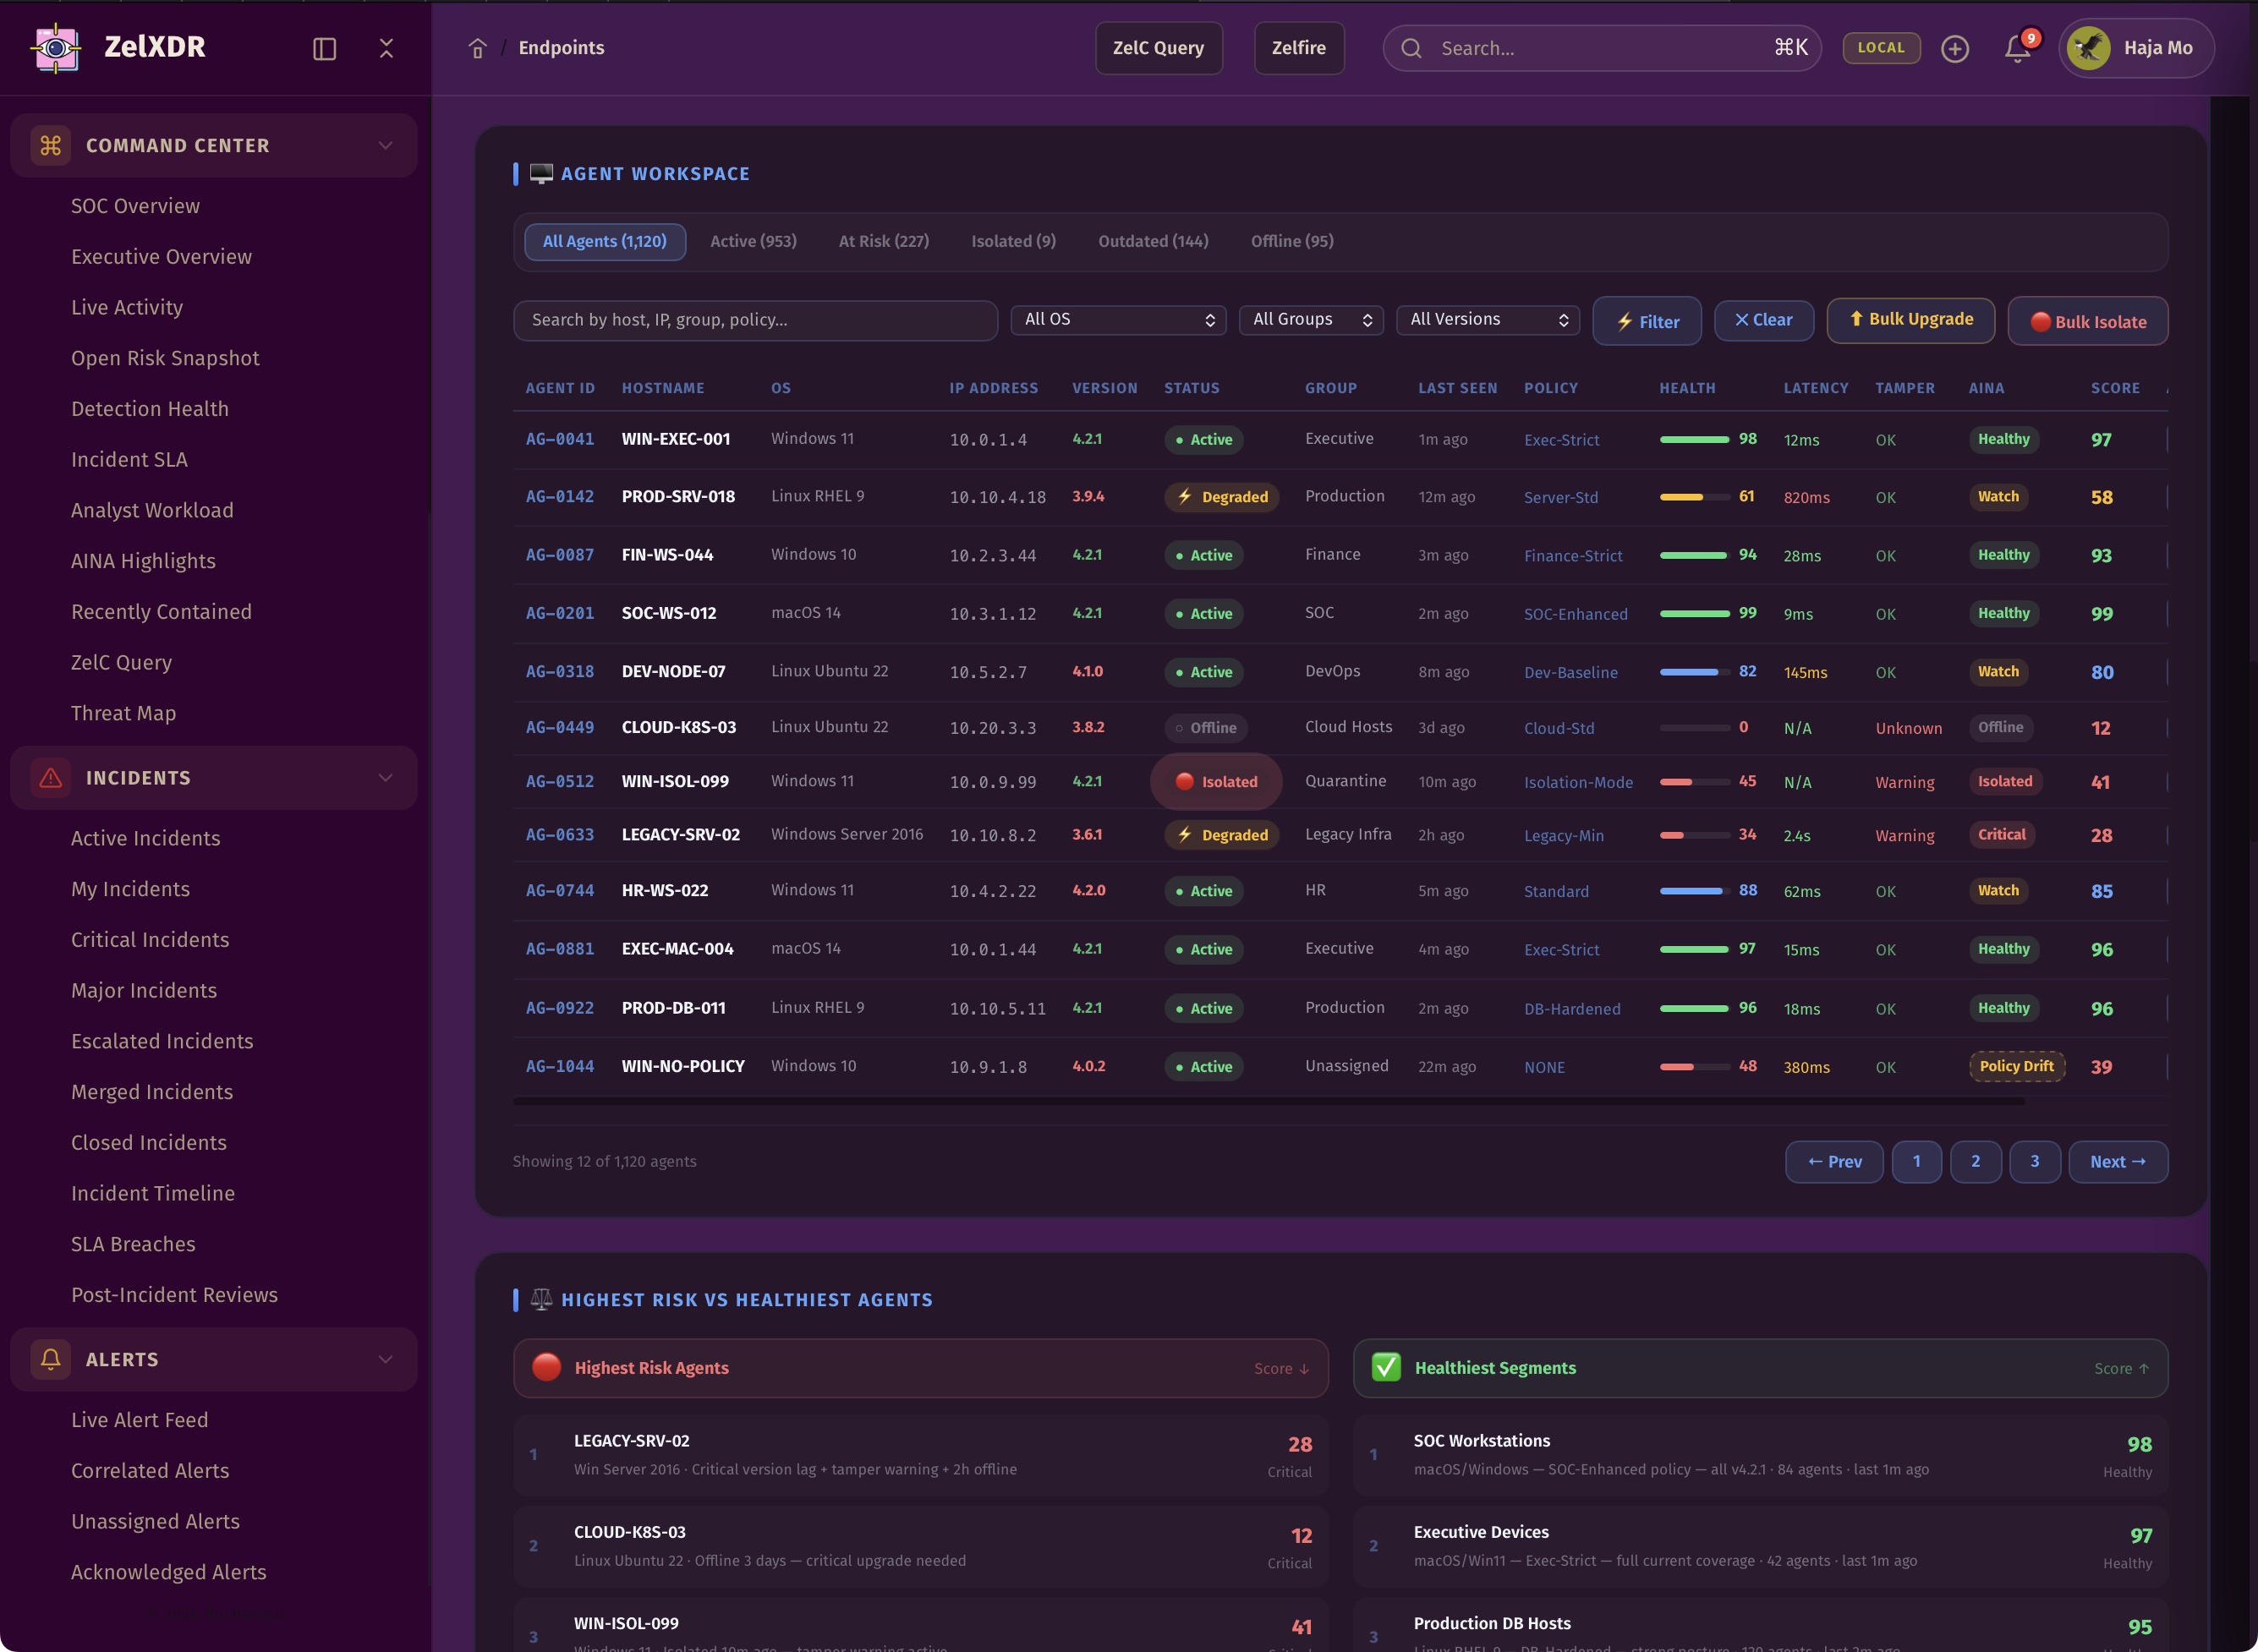This screenshot has height=1652, width=2258.
Task: Click the Command Center section icon
Action: 51,145
